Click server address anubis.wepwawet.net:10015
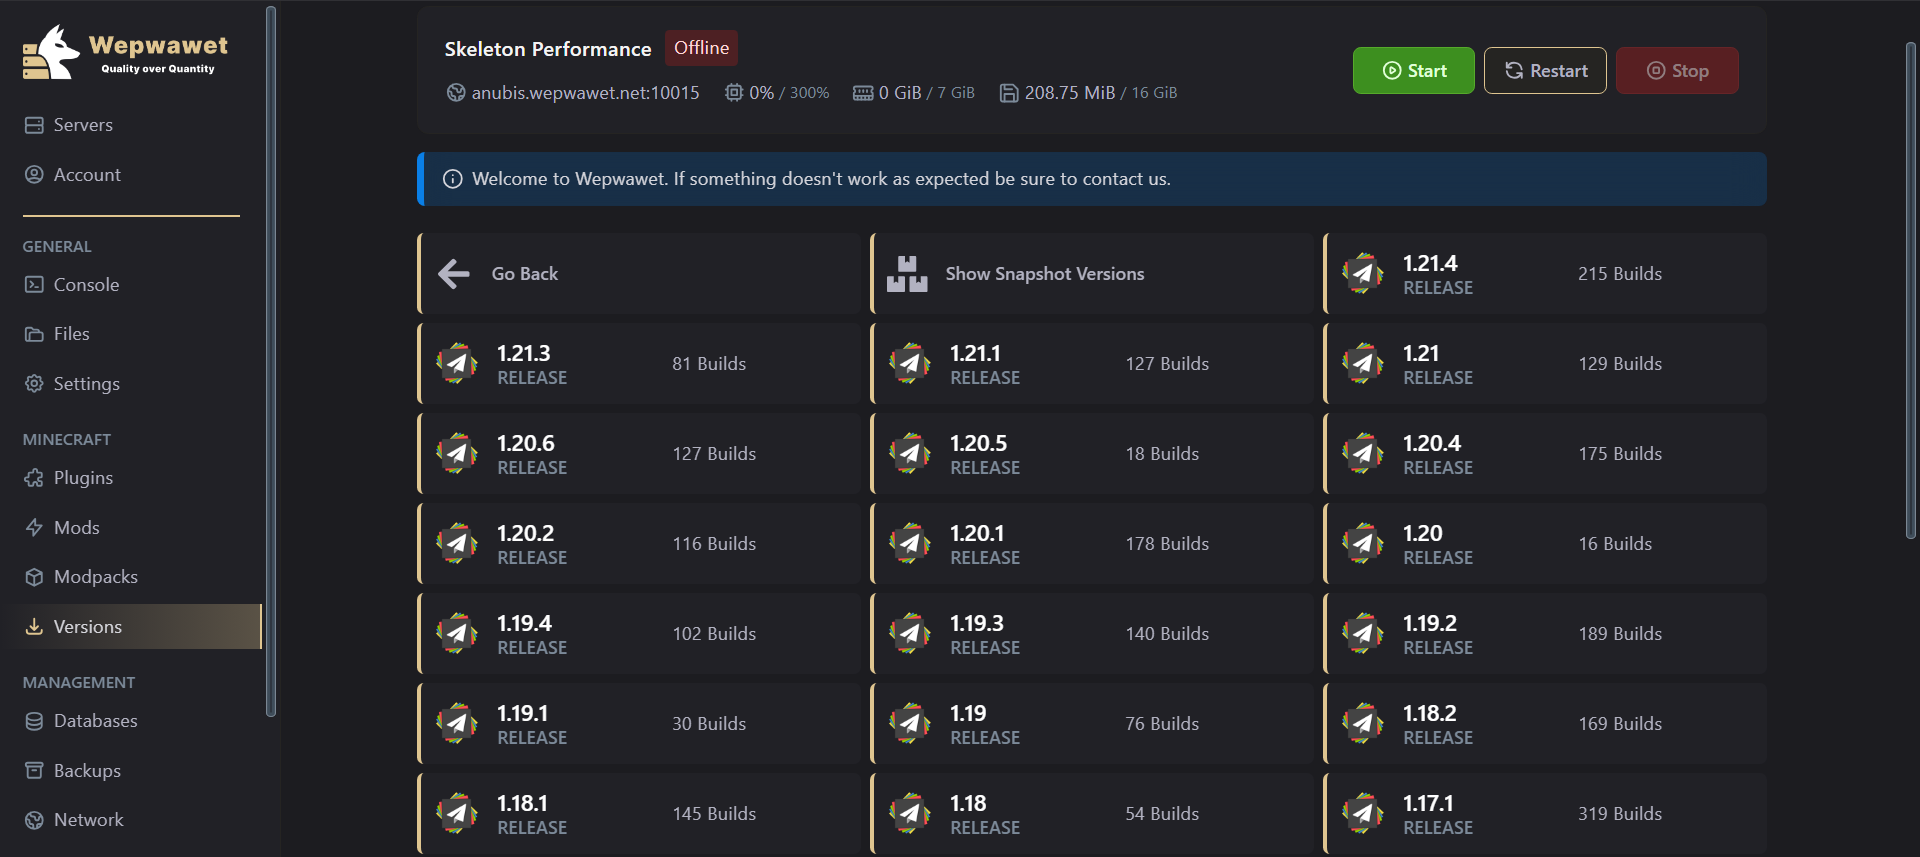The width and height of the screenshot is (1920, 857). [585, 93]
